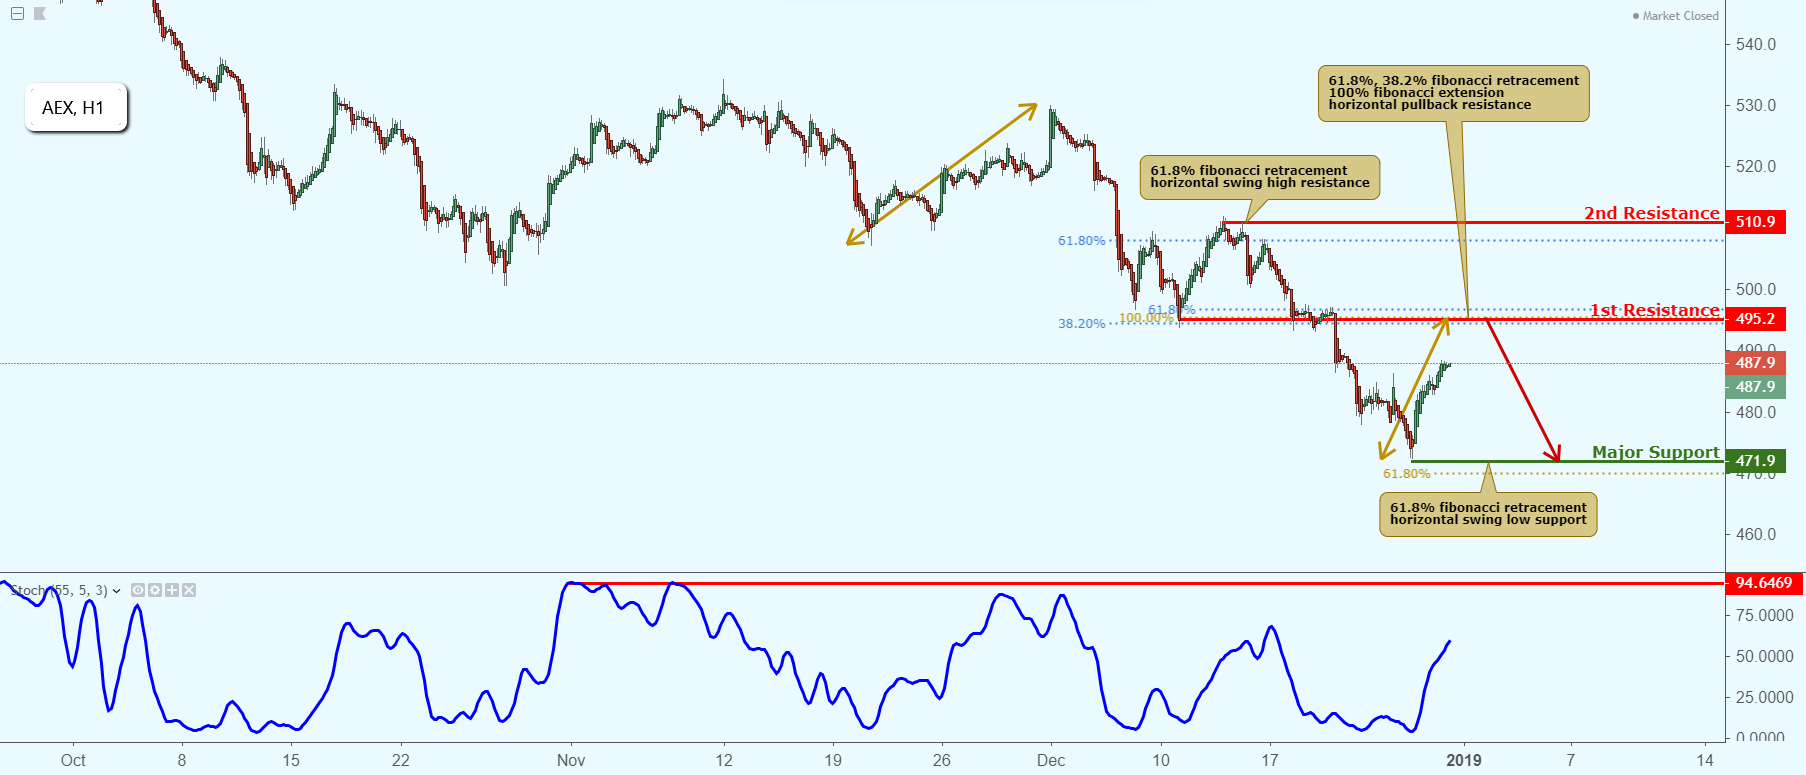Click the gold 100.00% fibonacci extension label

point(1145,318)
